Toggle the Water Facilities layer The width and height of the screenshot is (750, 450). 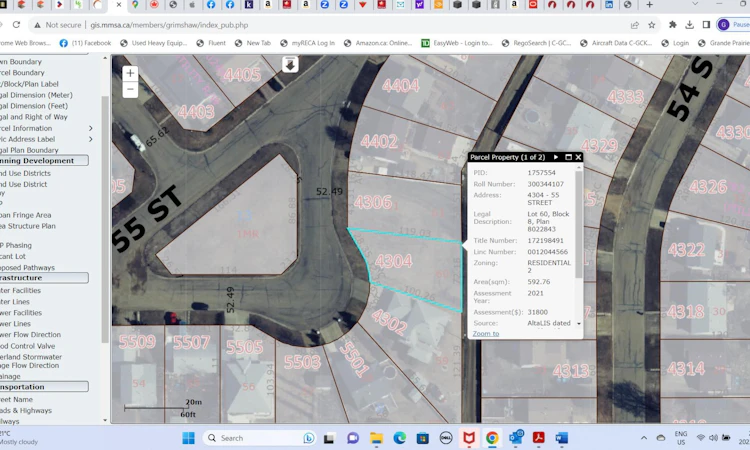pyautogui.click(x=21, y=291)
